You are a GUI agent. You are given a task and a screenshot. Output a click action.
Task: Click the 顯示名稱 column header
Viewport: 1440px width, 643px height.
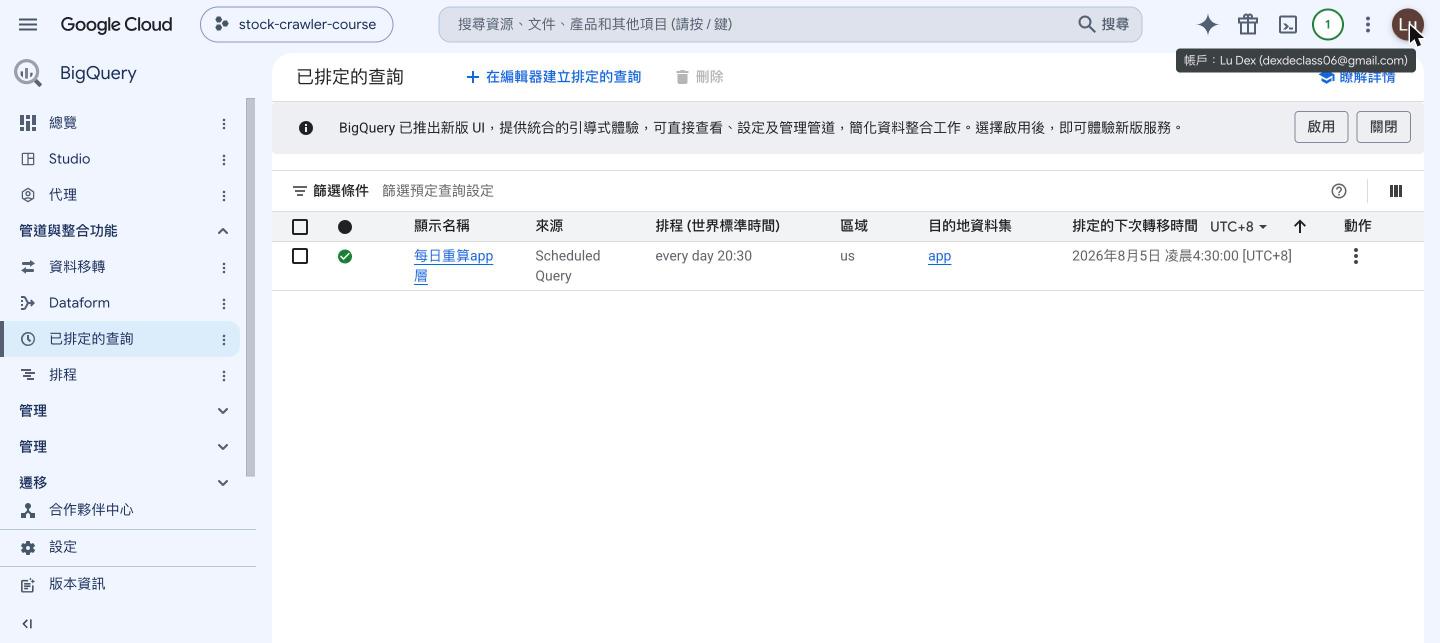(x=442, y=226)
